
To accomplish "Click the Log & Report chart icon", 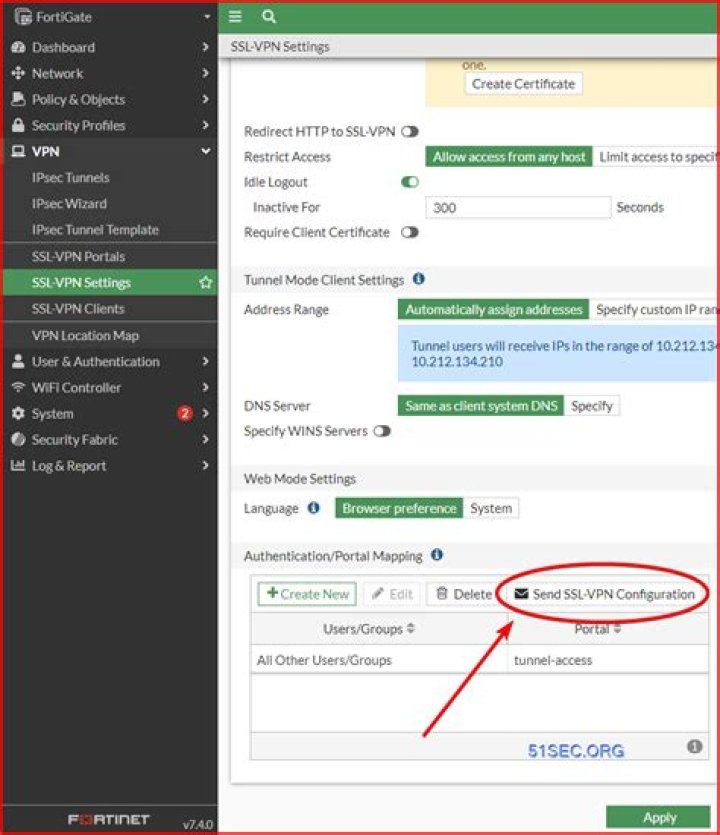I will tap(18, 465).
